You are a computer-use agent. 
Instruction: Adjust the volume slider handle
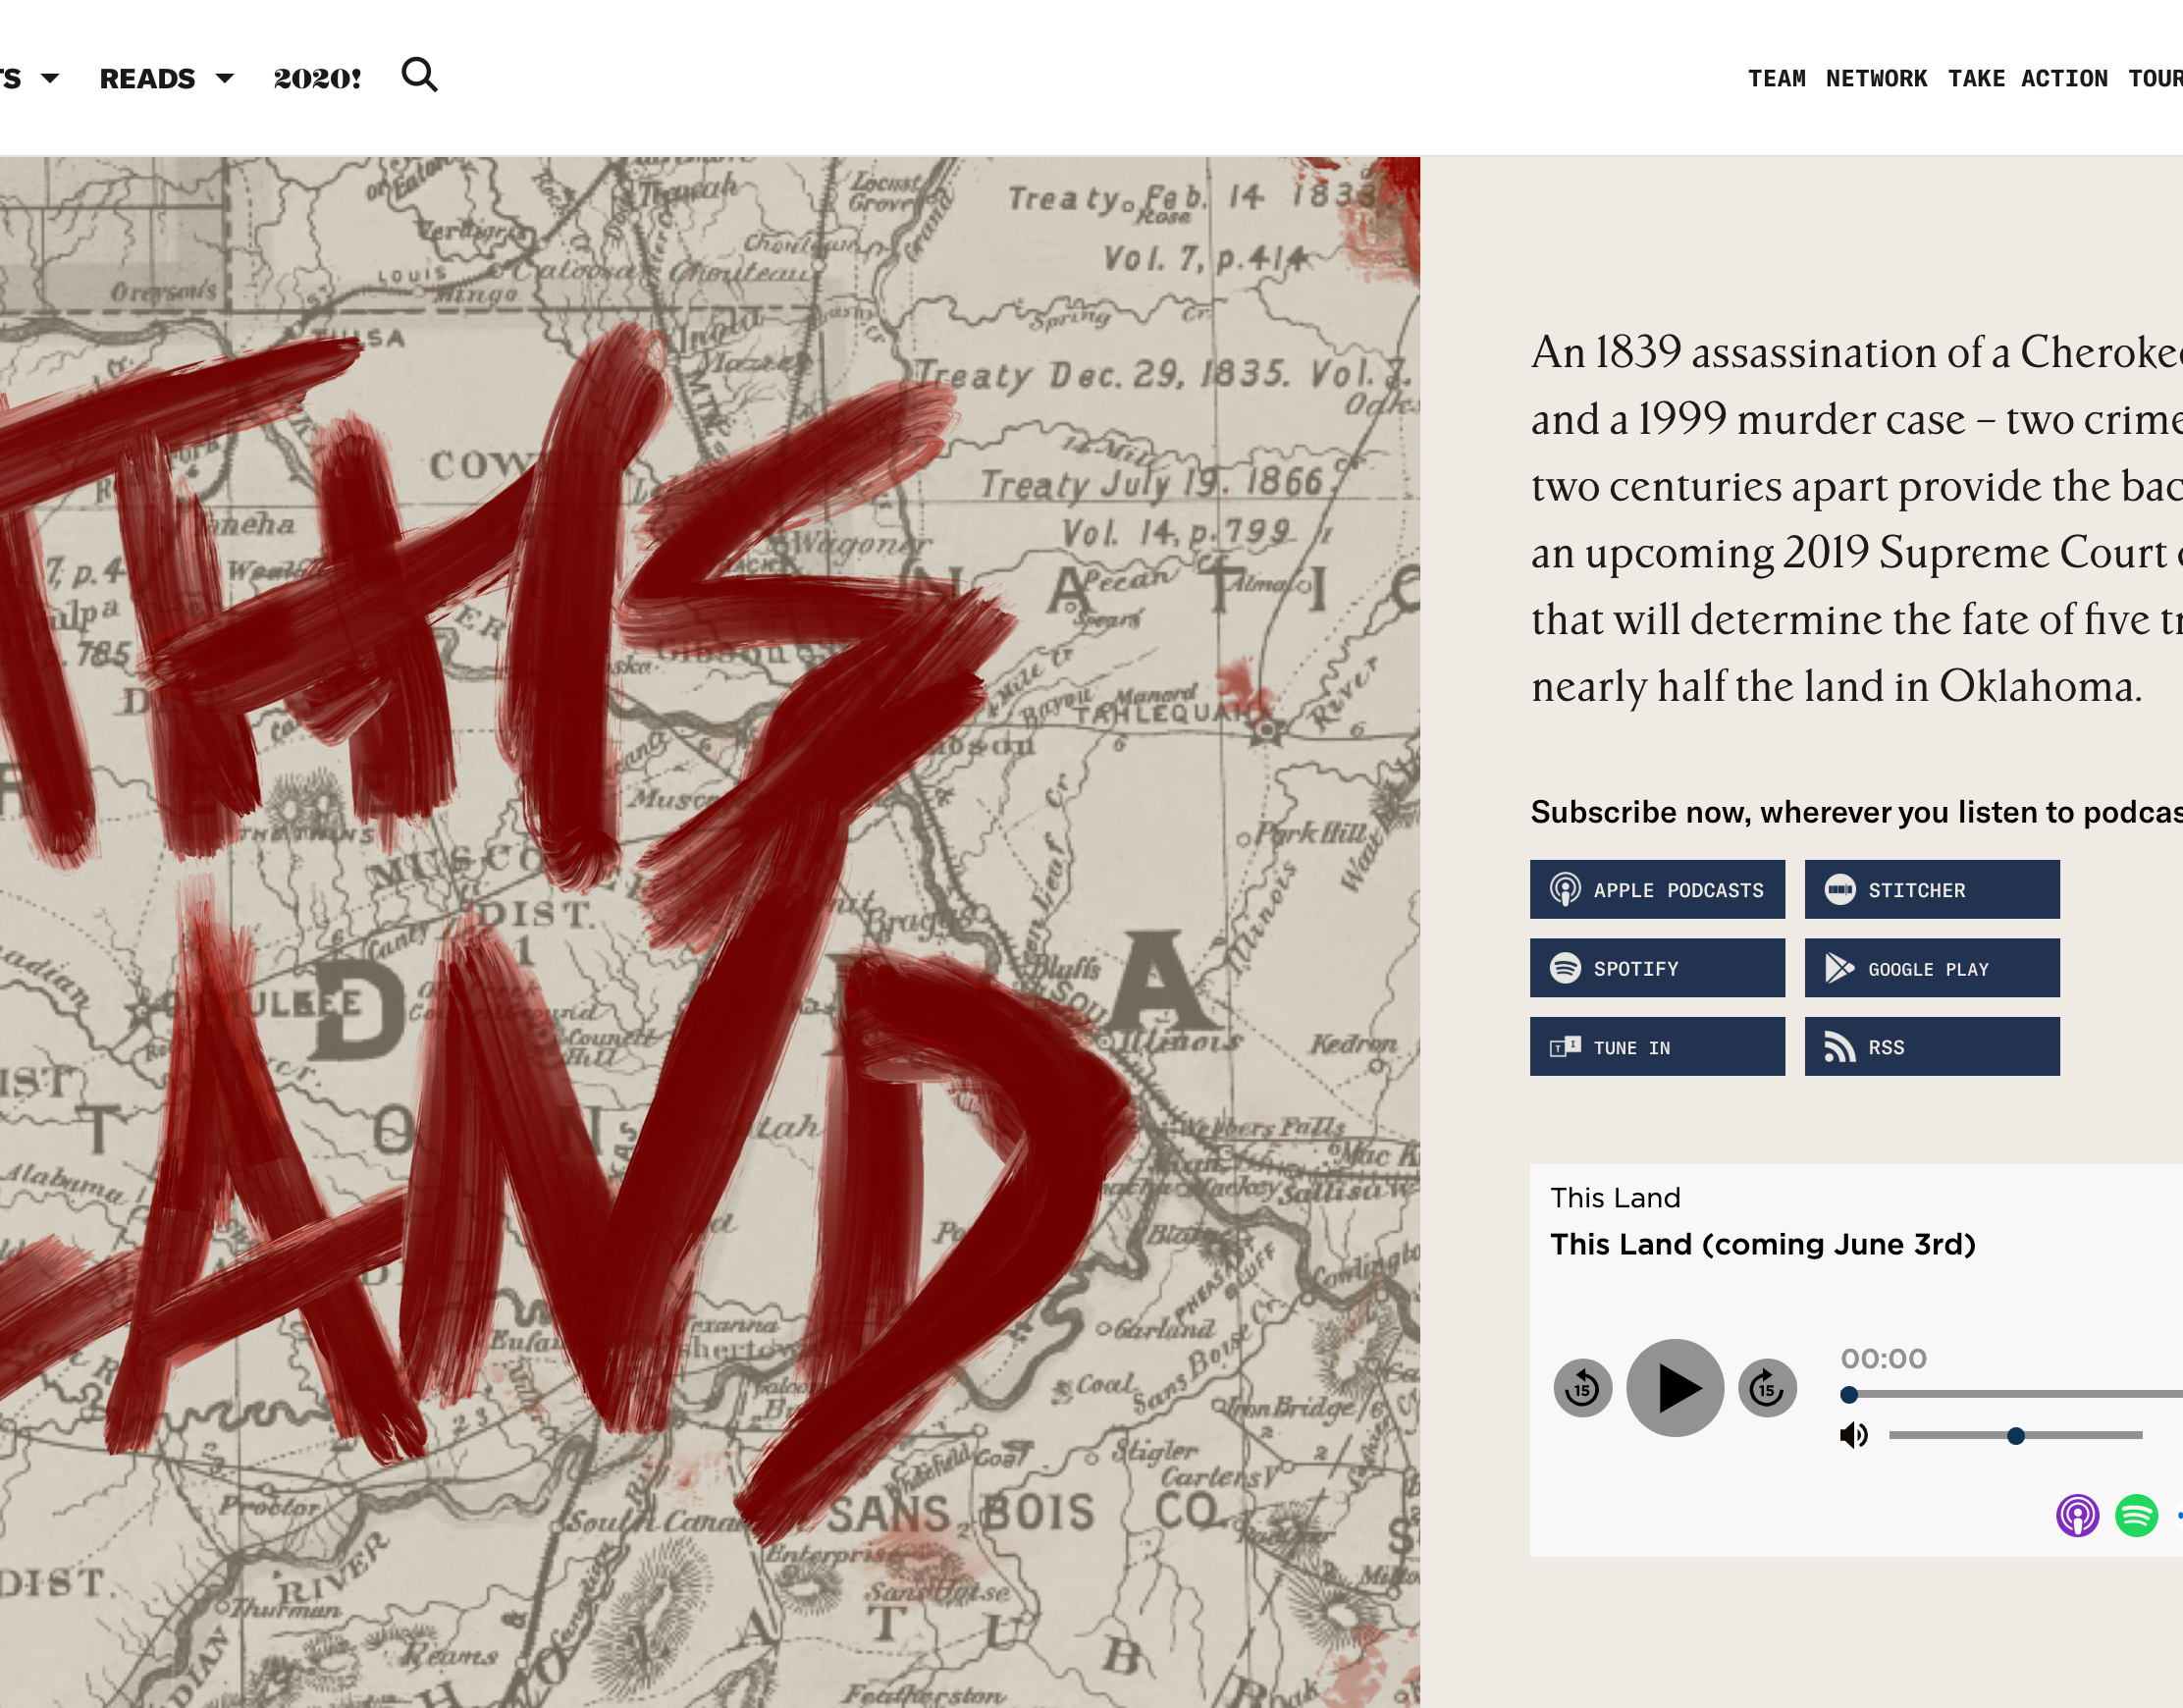click(x=2016, y=1436)
